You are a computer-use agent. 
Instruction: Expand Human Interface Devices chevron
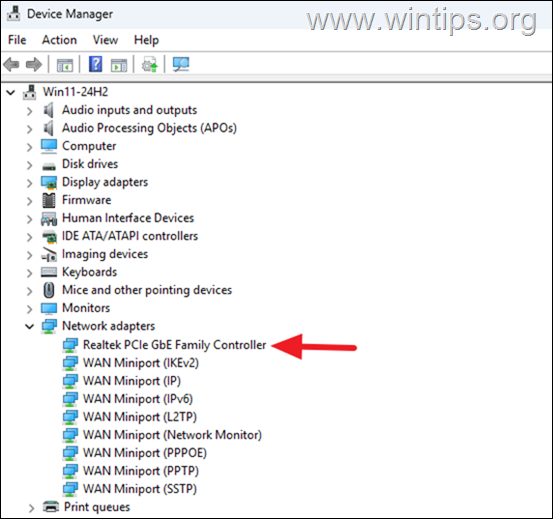point(30,219)
